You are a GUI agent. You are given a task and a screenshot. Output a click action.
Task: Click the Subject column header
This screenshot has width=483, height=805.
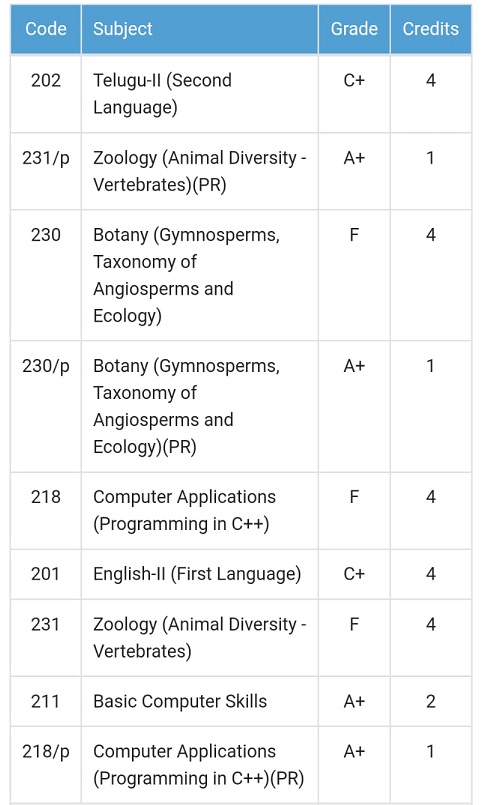click(x=199, y=29)
